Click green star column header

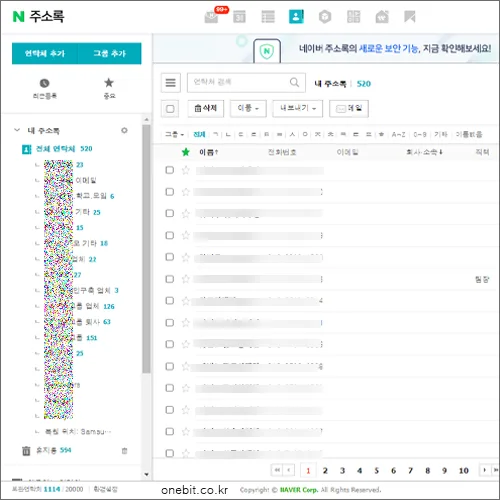pos(186,152)
